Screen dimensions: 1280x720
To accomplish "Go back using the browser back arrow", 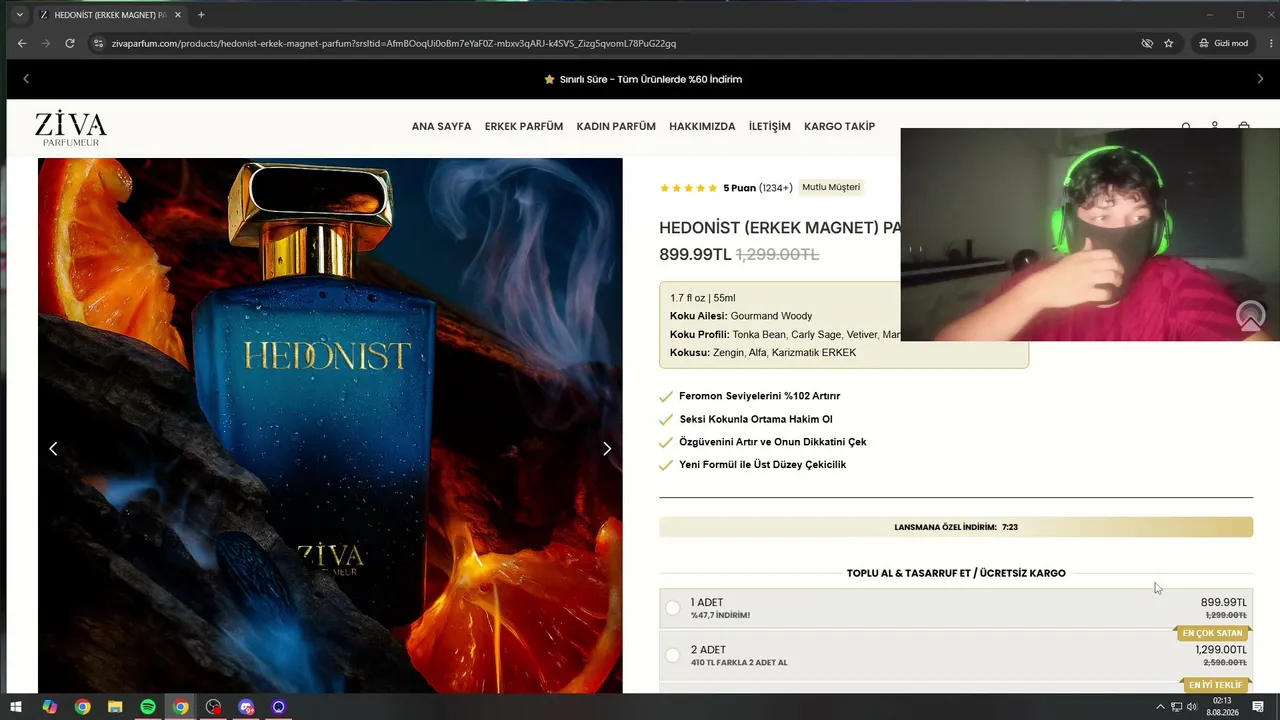I will click(22, 43).
